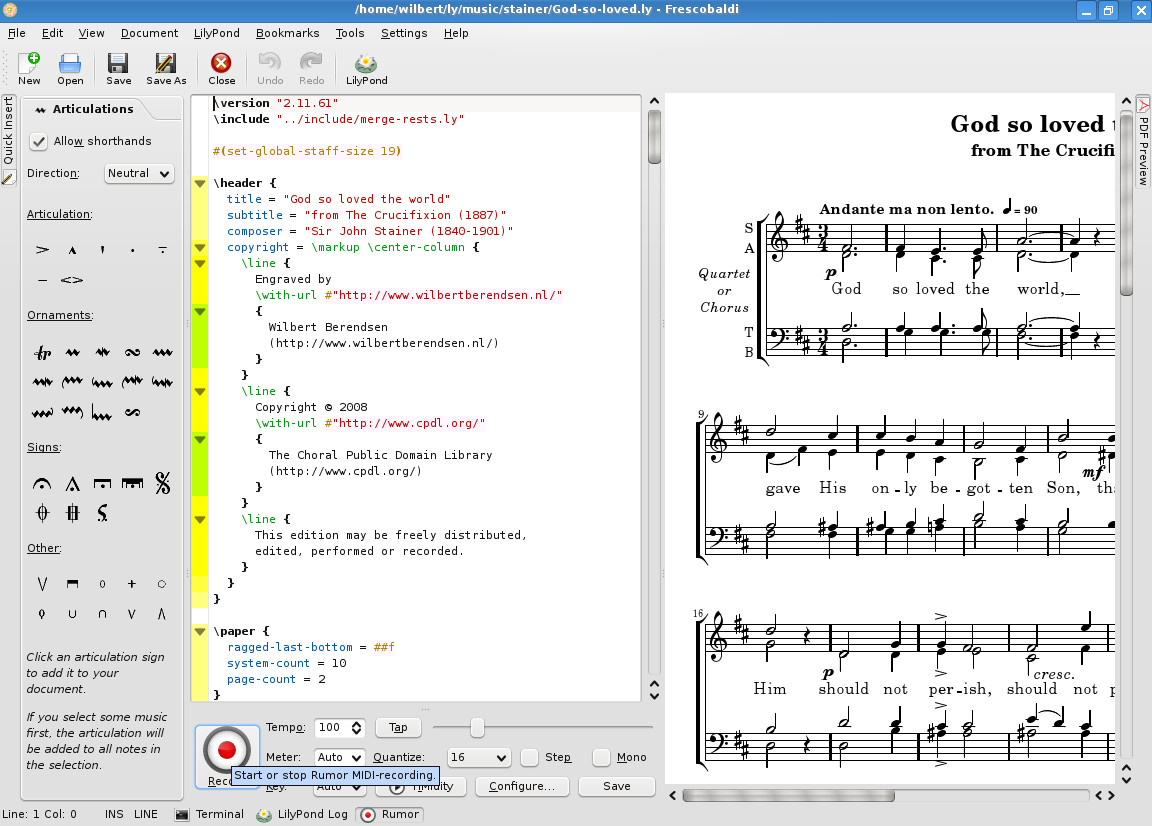Screen dimensions: 1152x826
Task: Insert the varcoda sign
Action: click(72, 513)
